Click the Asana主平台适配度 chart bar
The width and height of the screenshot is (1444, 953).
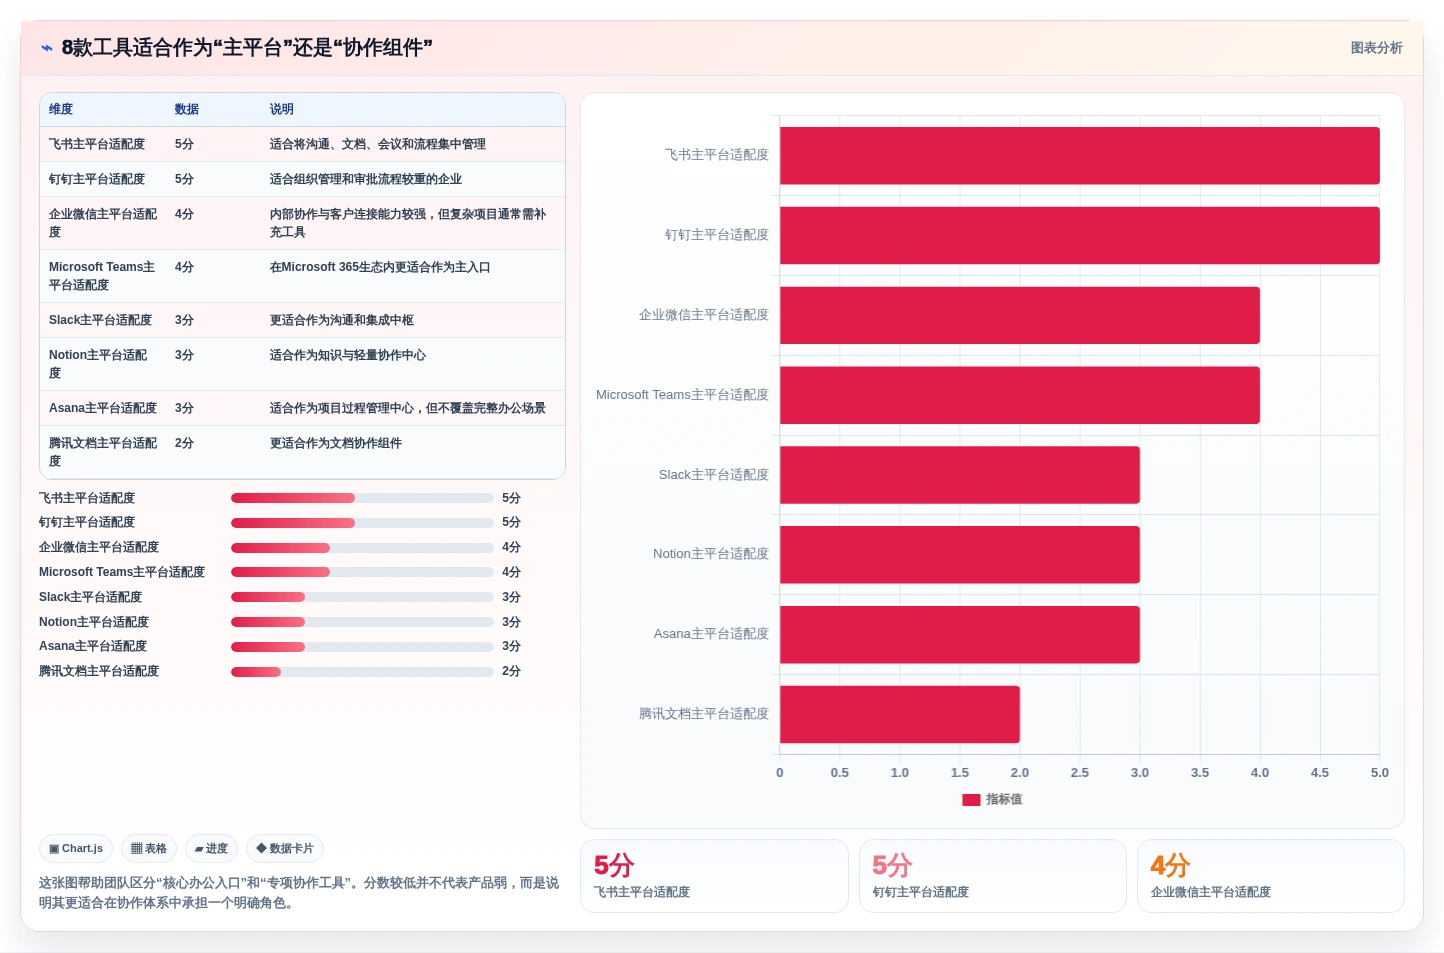pyautogui.click(x=960, y=634)
